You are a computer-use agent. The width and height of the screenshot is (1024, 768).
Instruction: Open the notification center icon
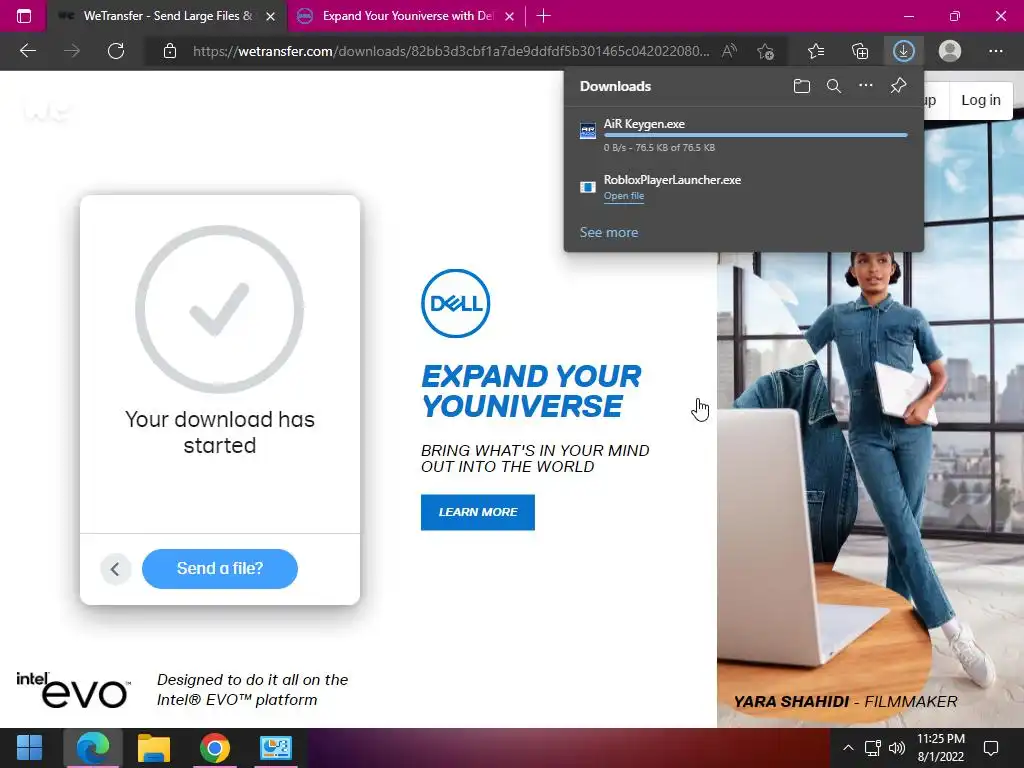[991, 748]
